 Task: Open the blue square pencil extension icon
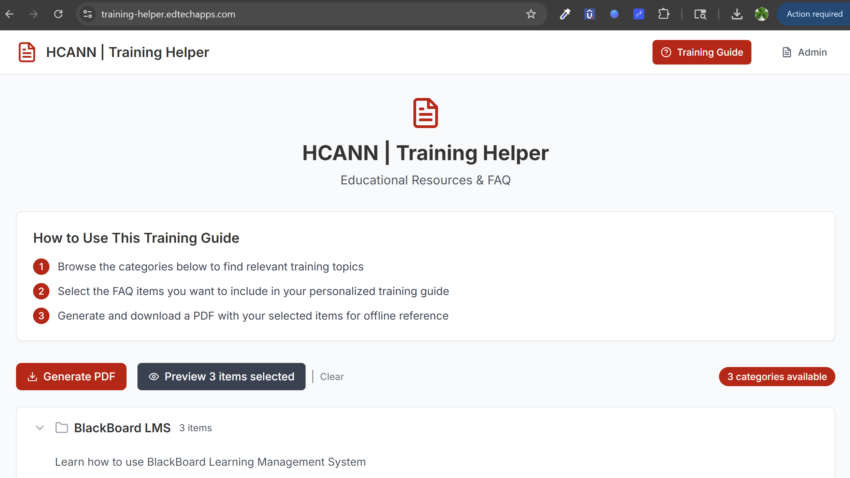[x=639, y=14]
